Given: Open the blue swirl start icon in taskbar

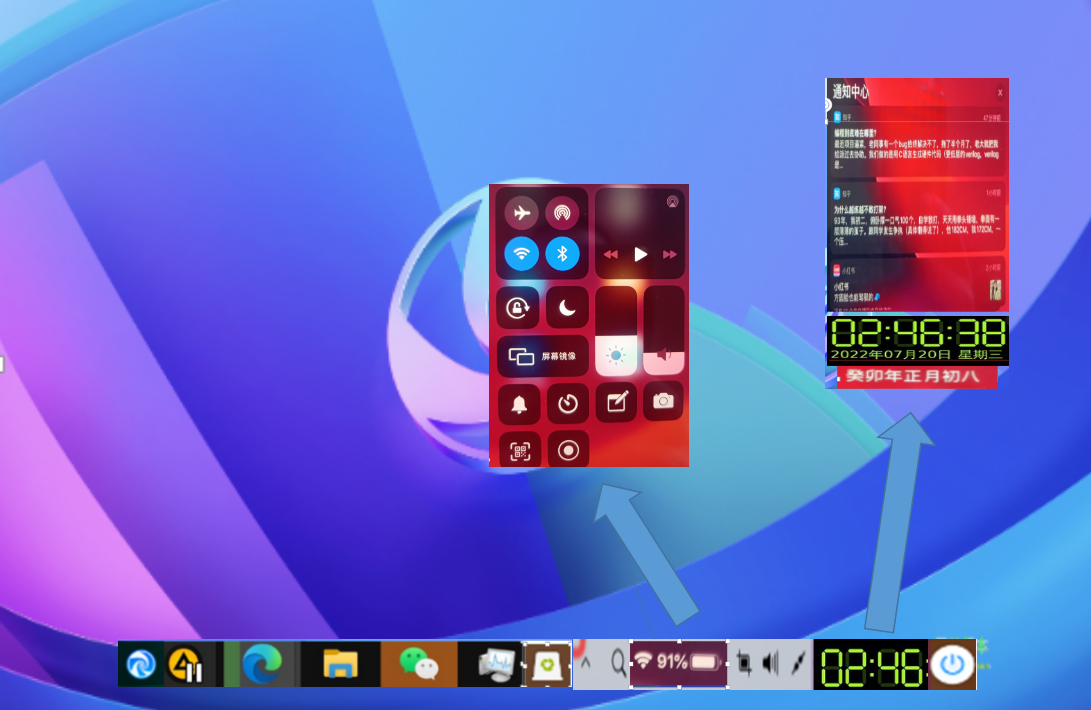Looking at the screenshot, I should 141,664.
